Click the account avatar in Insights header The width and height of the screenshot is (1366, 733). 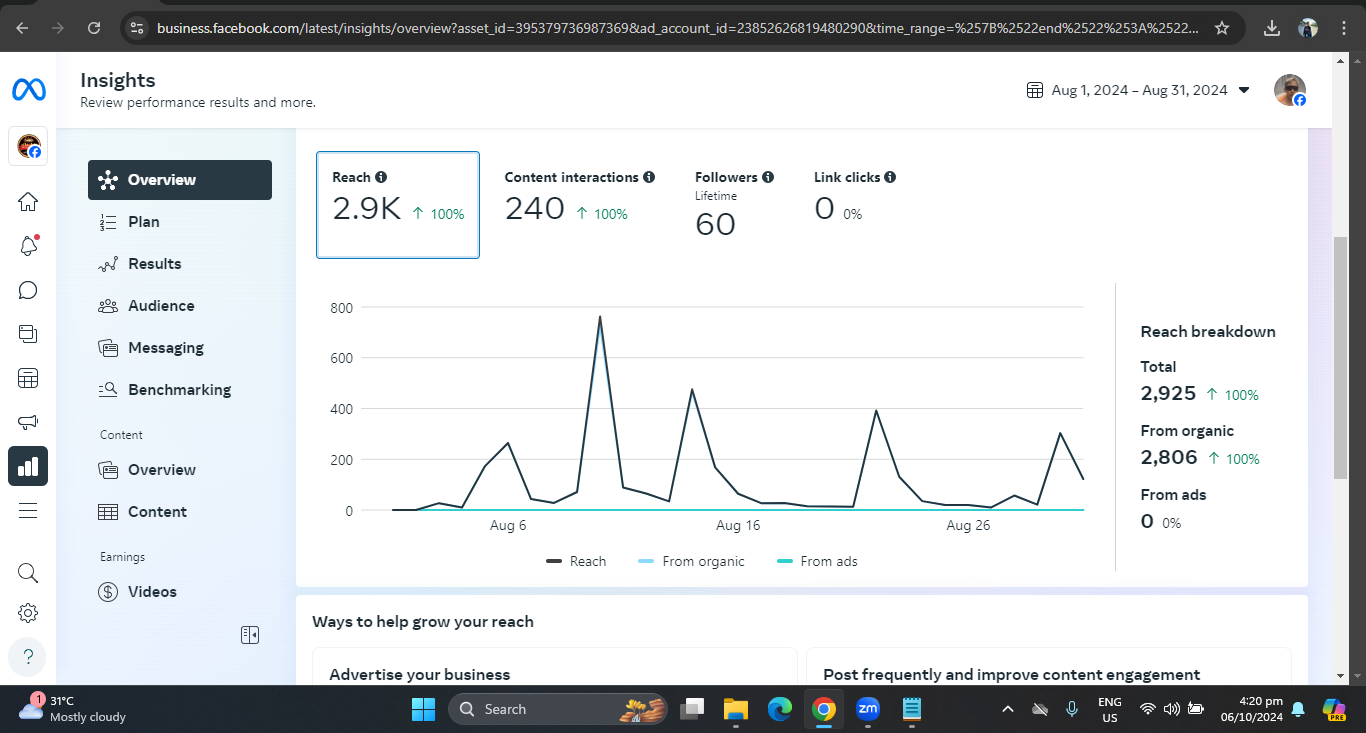point(1290,90)
